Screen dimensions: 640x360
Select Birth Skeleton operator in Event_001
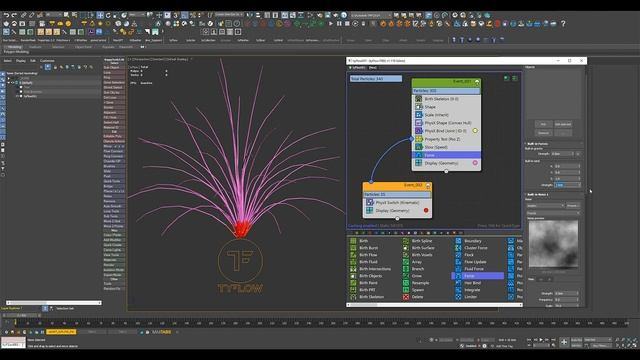pos(446,99)
